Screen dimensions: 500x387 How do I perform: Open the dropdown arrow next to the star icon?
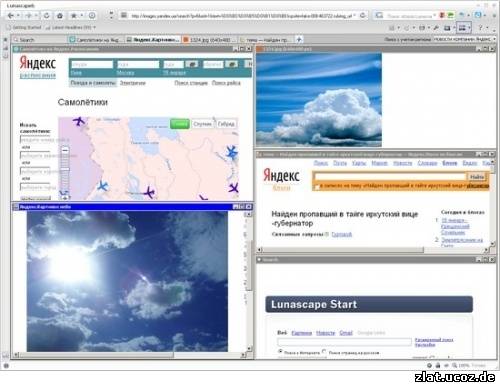82,16
